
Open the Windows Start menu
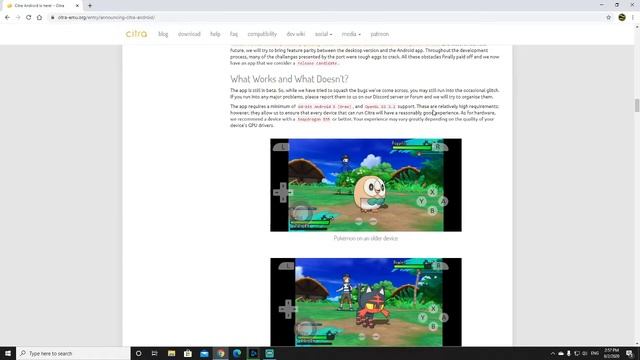[x=8, y=353]
